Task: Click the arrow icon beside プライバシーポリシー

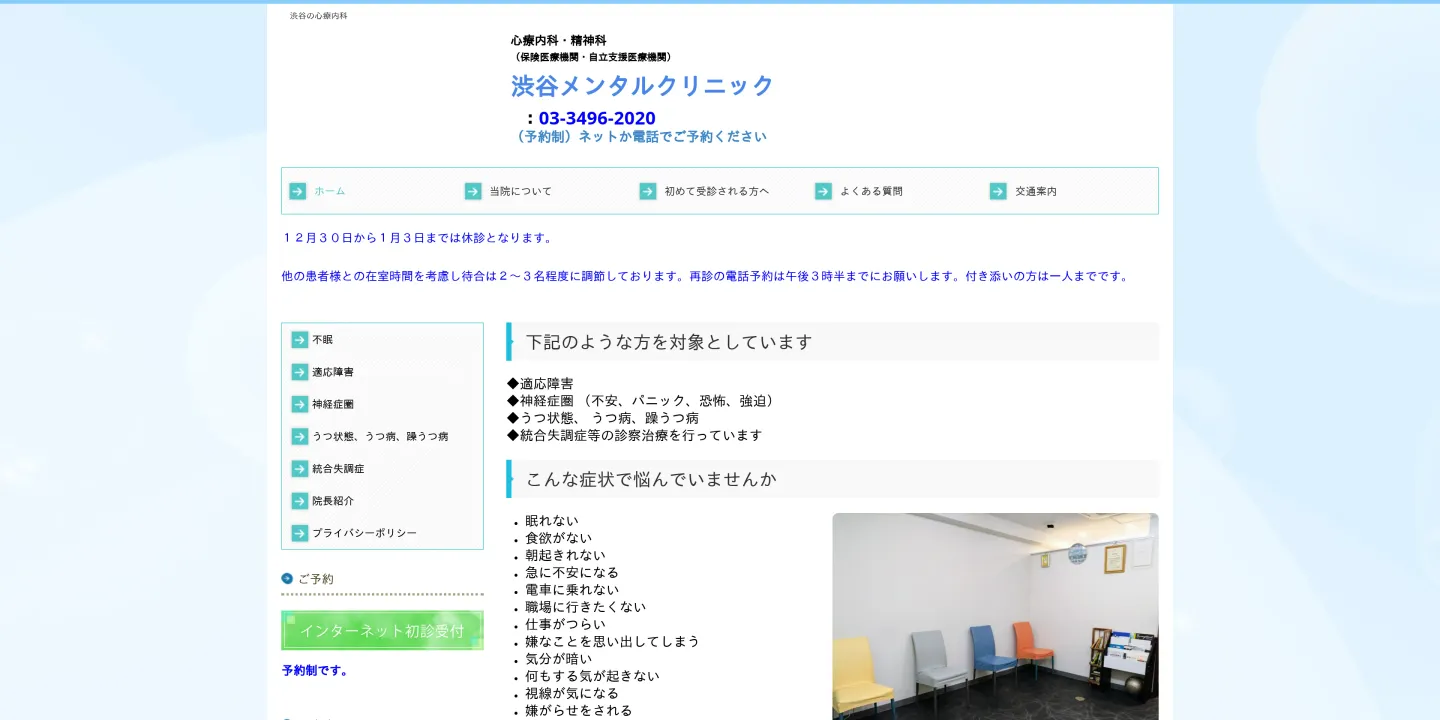Action: [x=300, y=533]
